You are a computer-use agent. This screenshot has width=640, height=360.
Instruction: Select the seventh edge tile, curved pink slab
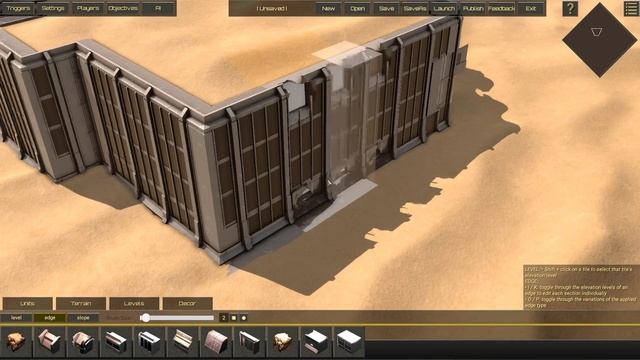click(x=216, y=342)
